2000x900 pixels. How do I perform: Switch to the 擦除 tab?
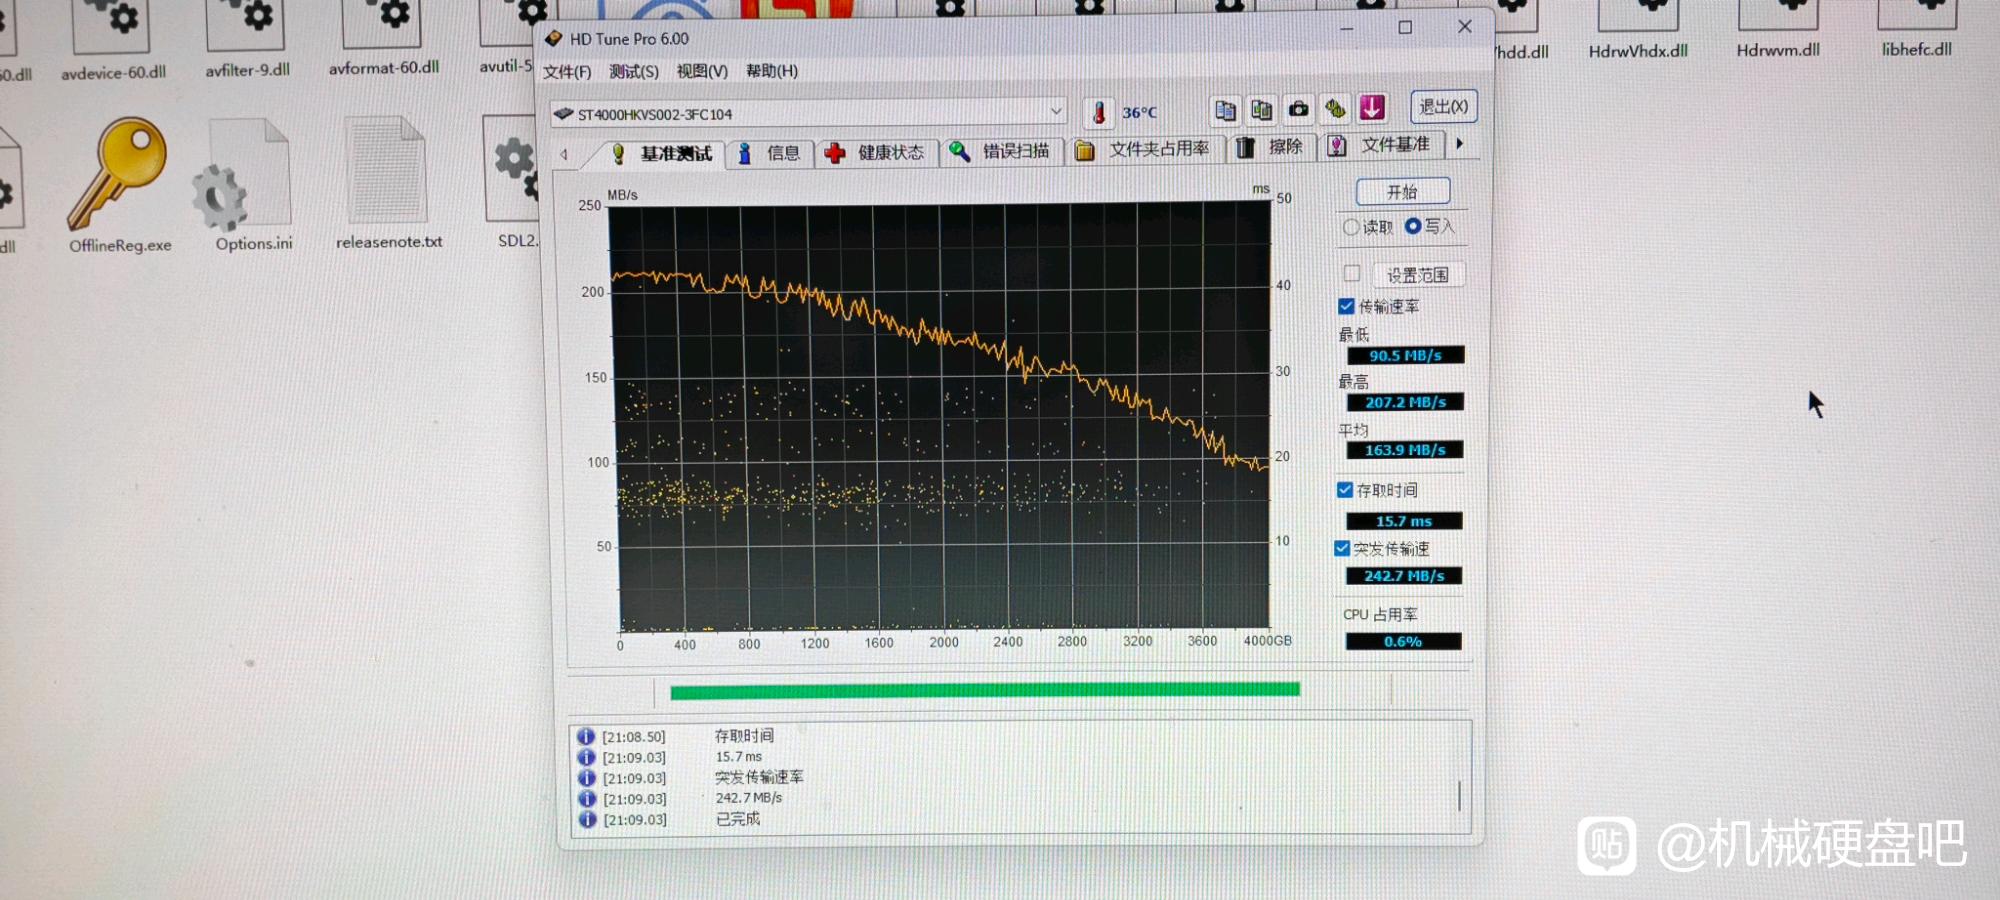pyautogui.click(x=1271, y=147)
